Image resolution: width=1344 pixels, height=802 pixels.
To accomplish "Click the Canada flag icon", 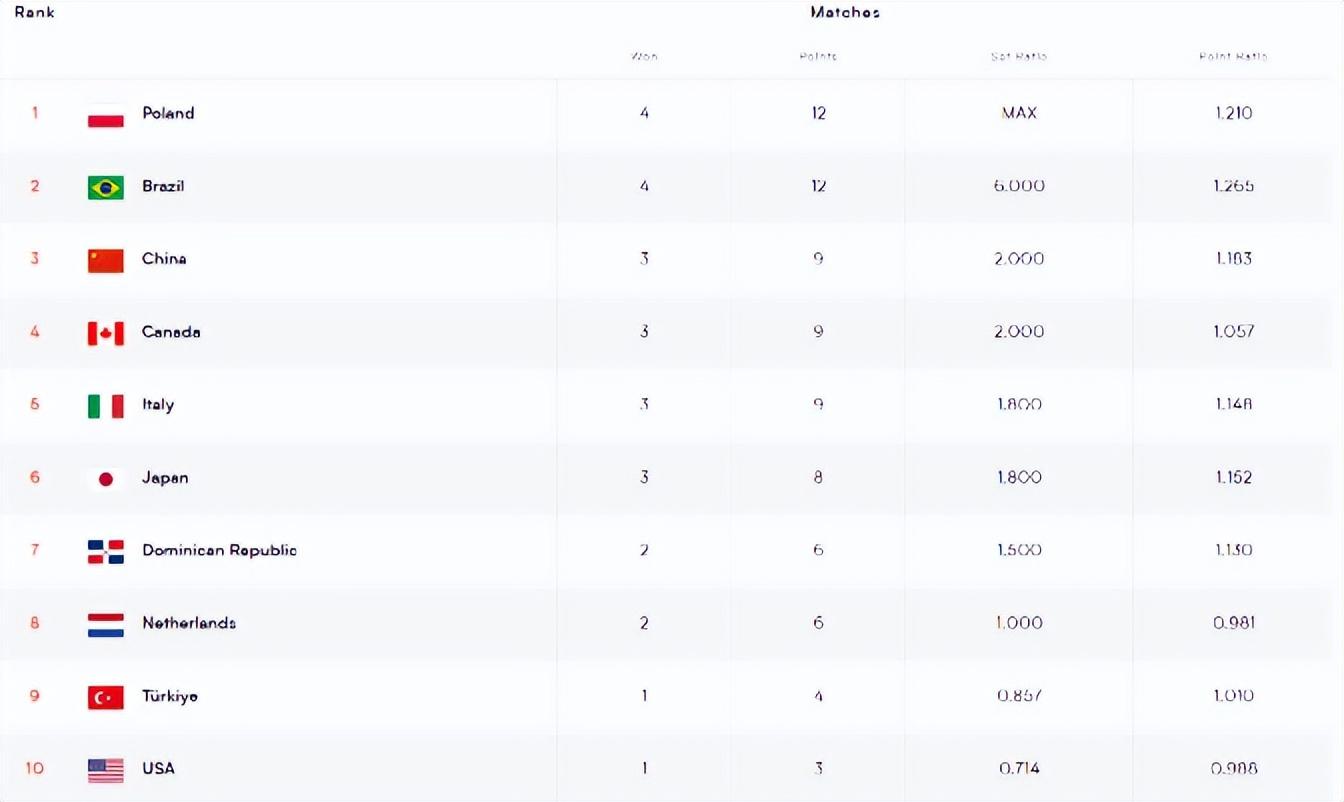I will coord(106,333).
